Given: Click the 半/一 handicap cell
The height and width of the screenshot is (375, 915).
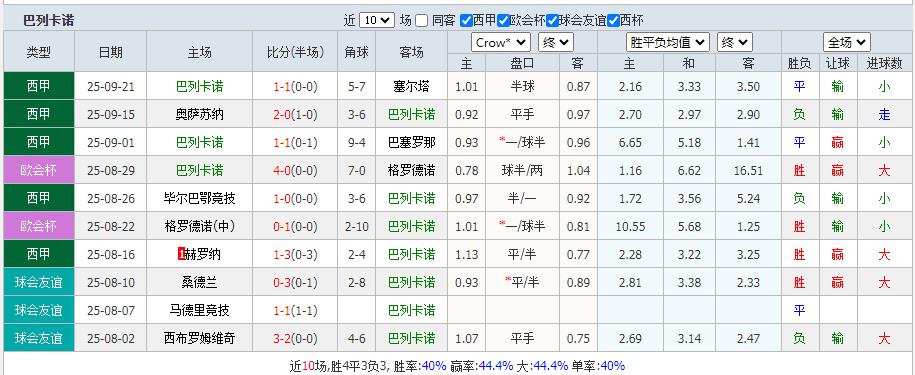Looking at the screenshot, I should tap(522, 199).
